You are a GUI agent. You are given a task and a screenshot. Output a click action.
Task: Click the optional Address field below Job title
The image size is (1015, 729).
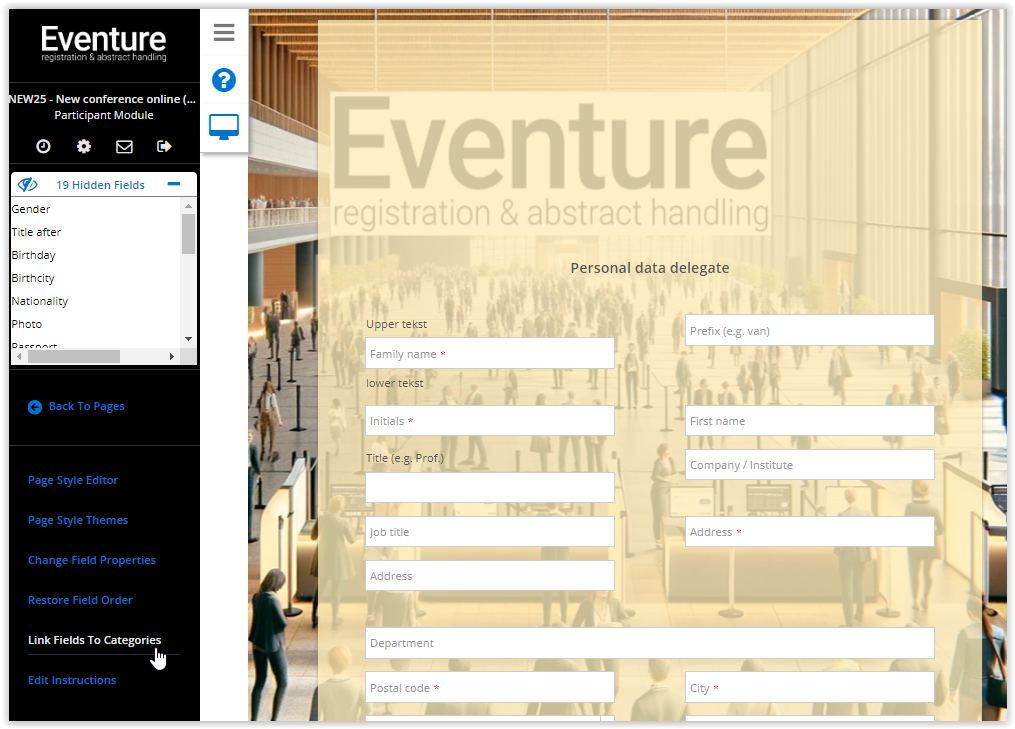click(x=489, y=576)
